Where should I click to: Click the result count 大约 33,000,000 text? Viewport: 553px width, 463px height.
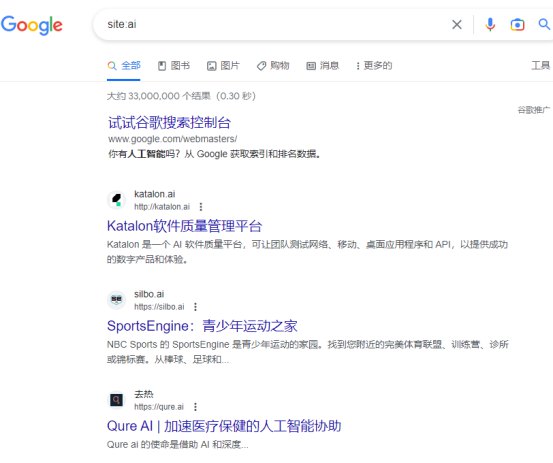click(181, 96)
